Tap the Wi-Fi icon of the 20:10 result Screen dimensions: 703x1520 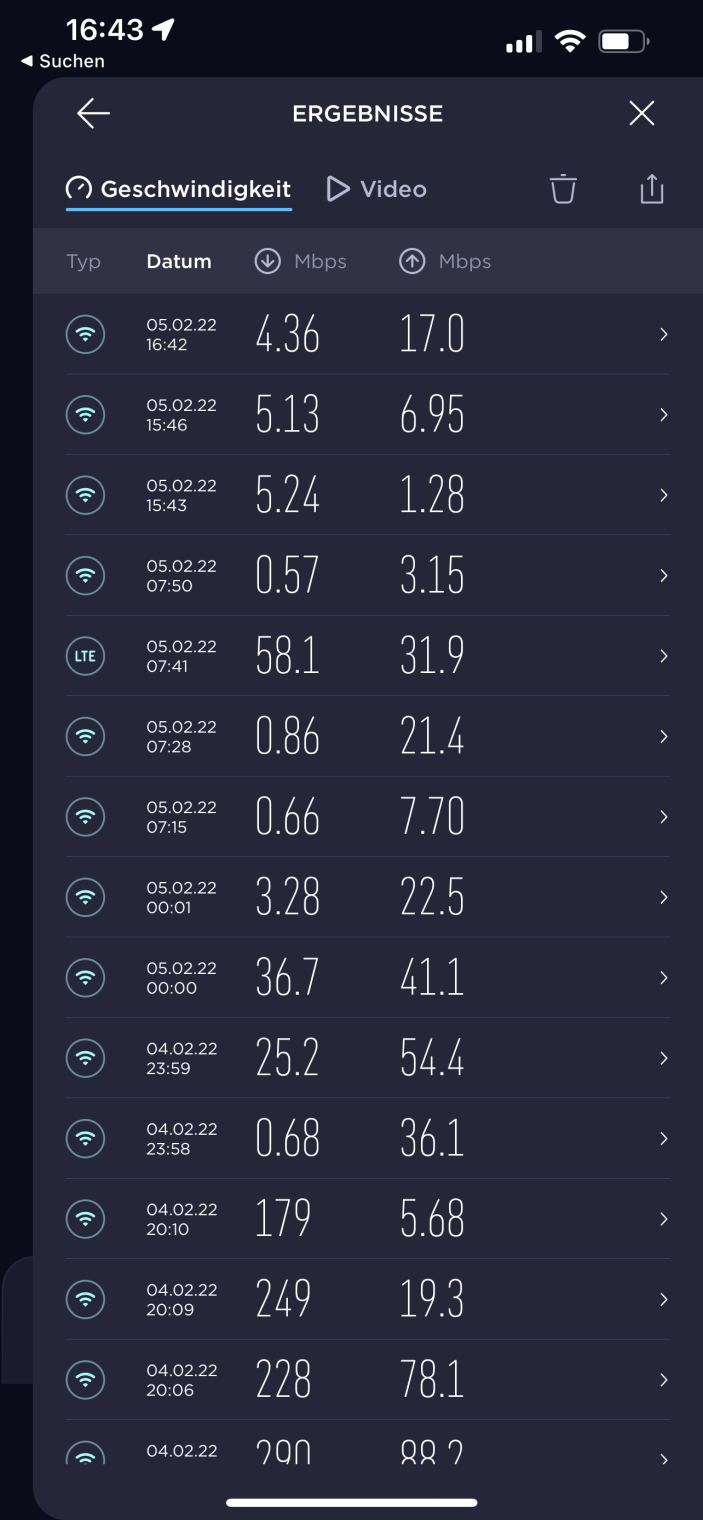pyautogui.click(x=85, y=1219)
